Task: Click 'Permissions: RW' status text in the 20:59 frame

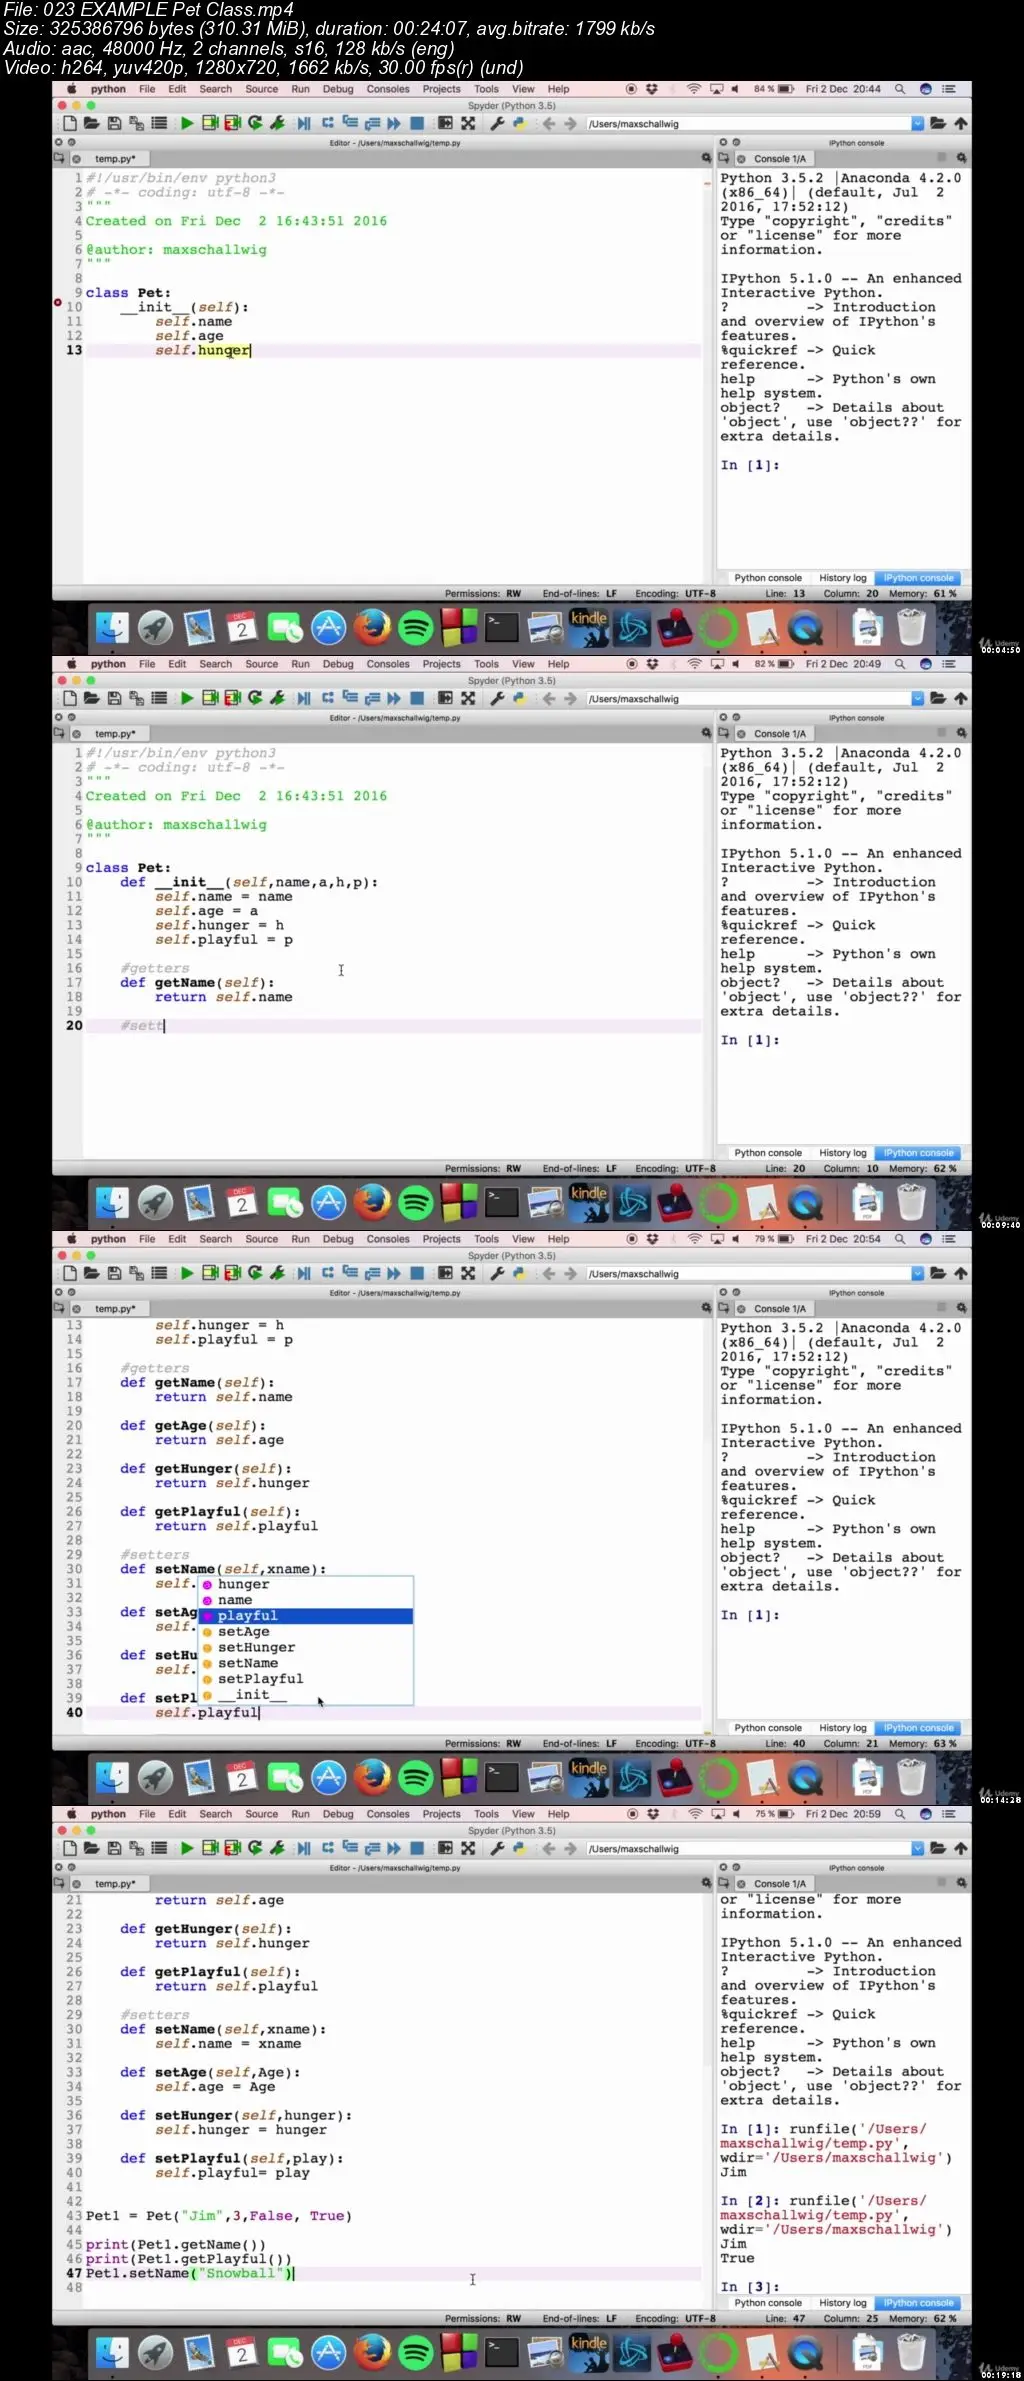Action: coord(483,2319)
